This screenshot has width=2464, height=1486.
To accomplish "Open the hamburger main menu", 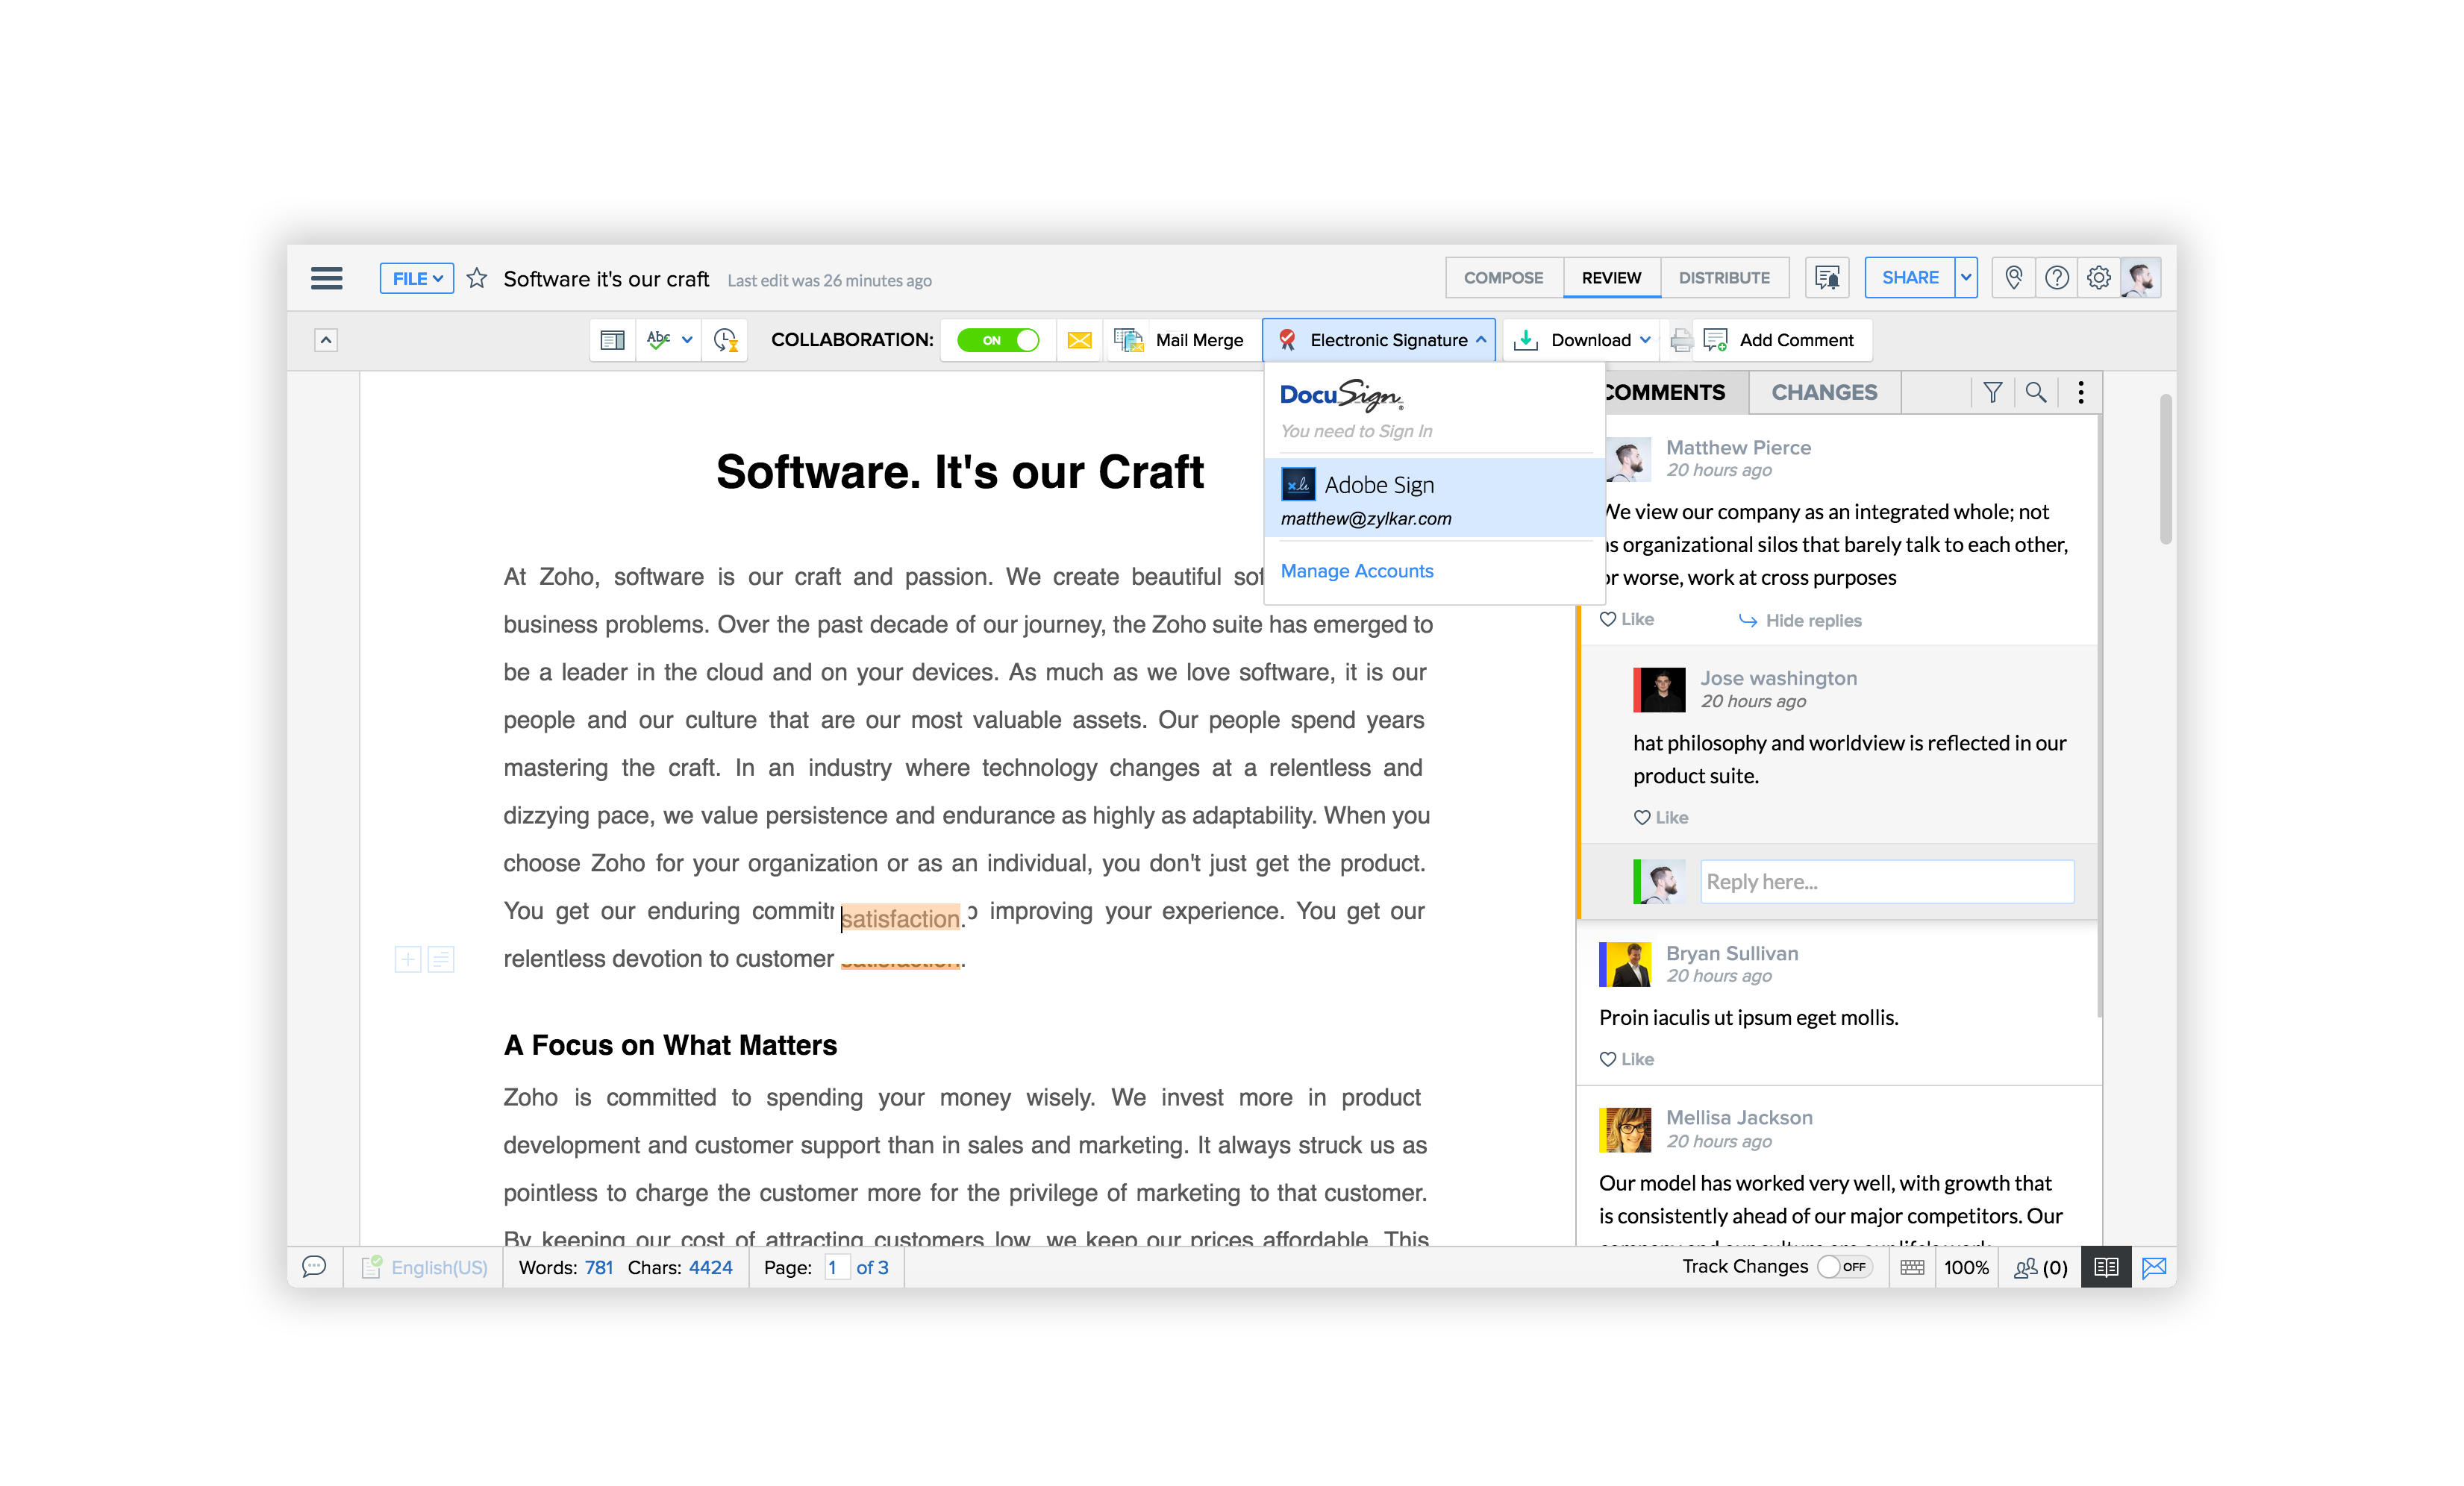I will coord(326,278).
